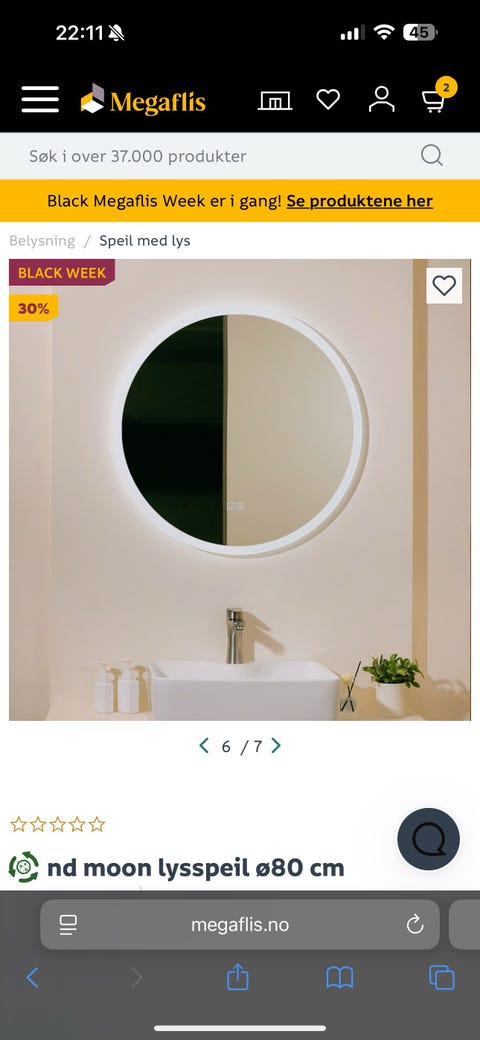This screenshot has height=1040, width=480.
Task: Open the user account icon
Action: pos(381,99)
